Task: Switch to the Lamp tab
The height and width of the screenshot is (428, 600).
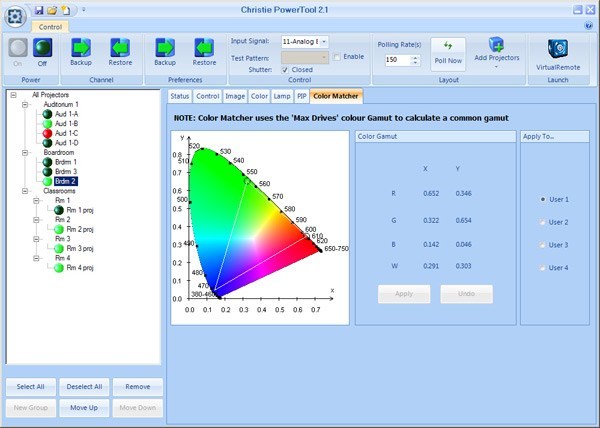Action: pos(282,96)
